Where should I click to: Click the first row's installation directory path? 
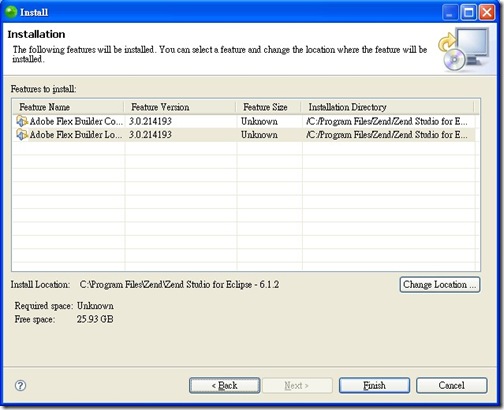click(387, 121)
